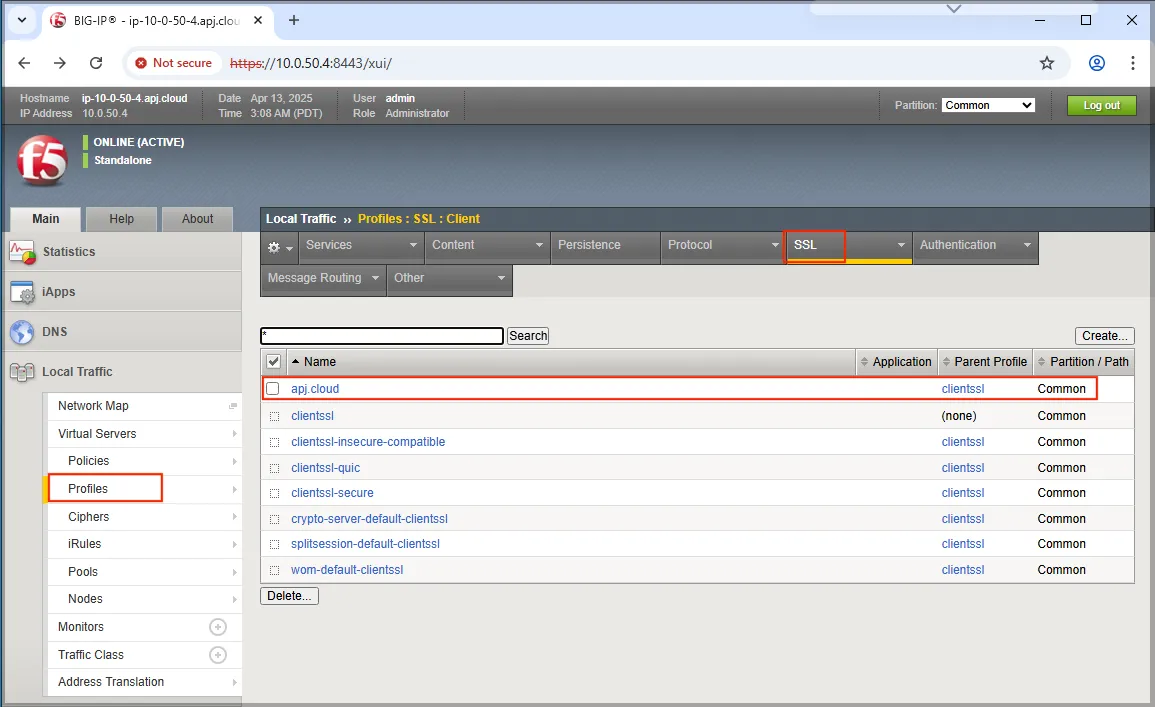The height and width of the screenshot is (707, 1155).
Task: Focus the profile search input field
Action: [x=381, y=336]
